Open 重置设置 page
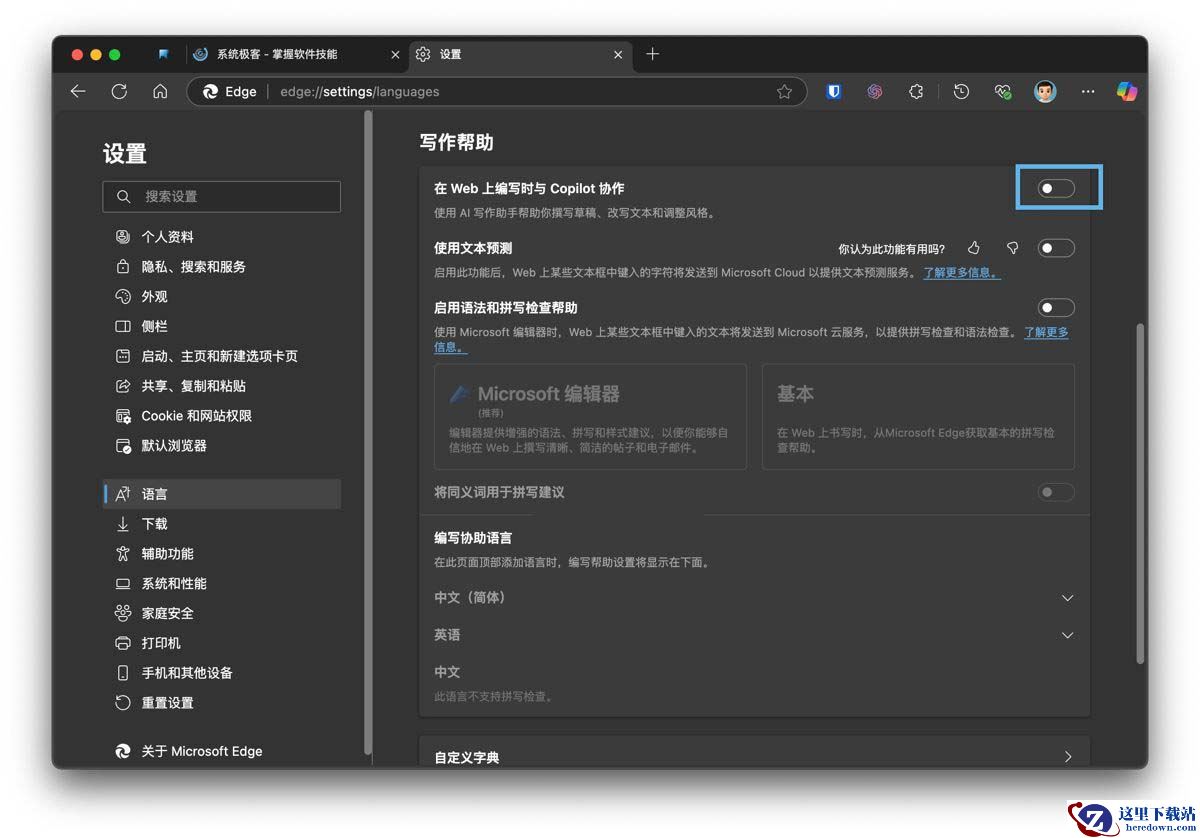The width and height of the screenshot is (1200, 838). pos(222,703)
